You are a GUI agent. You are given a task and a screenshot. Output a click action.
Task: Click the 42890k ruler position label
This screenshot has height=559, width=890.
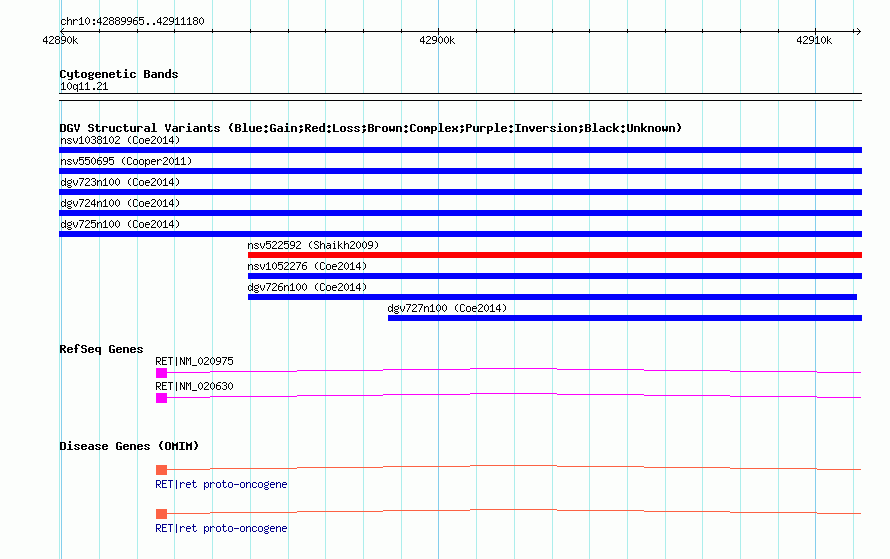coord(60,40)
